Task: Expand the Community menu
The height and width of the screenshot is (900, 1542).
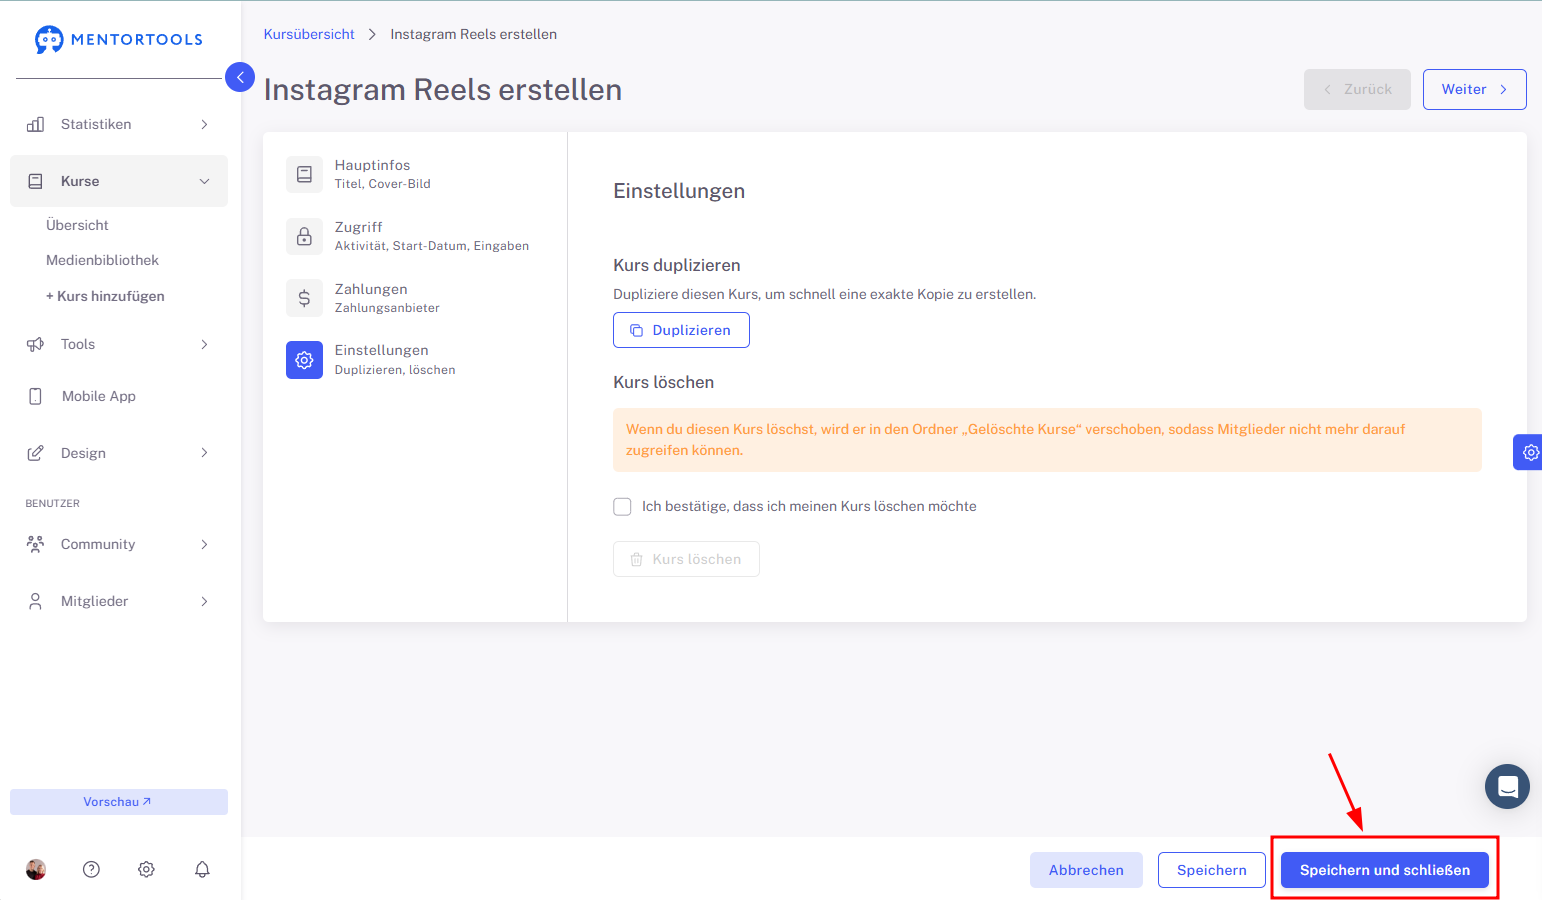Action: click(119, 544)
